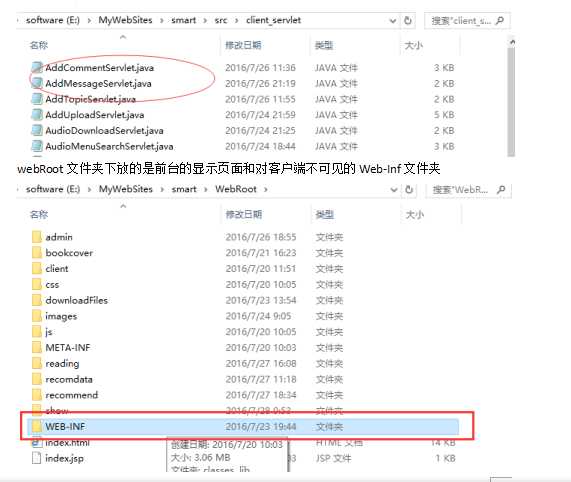Select the admin folder name
The height and width of the screenshot is (482, 571).
point(59,237)
